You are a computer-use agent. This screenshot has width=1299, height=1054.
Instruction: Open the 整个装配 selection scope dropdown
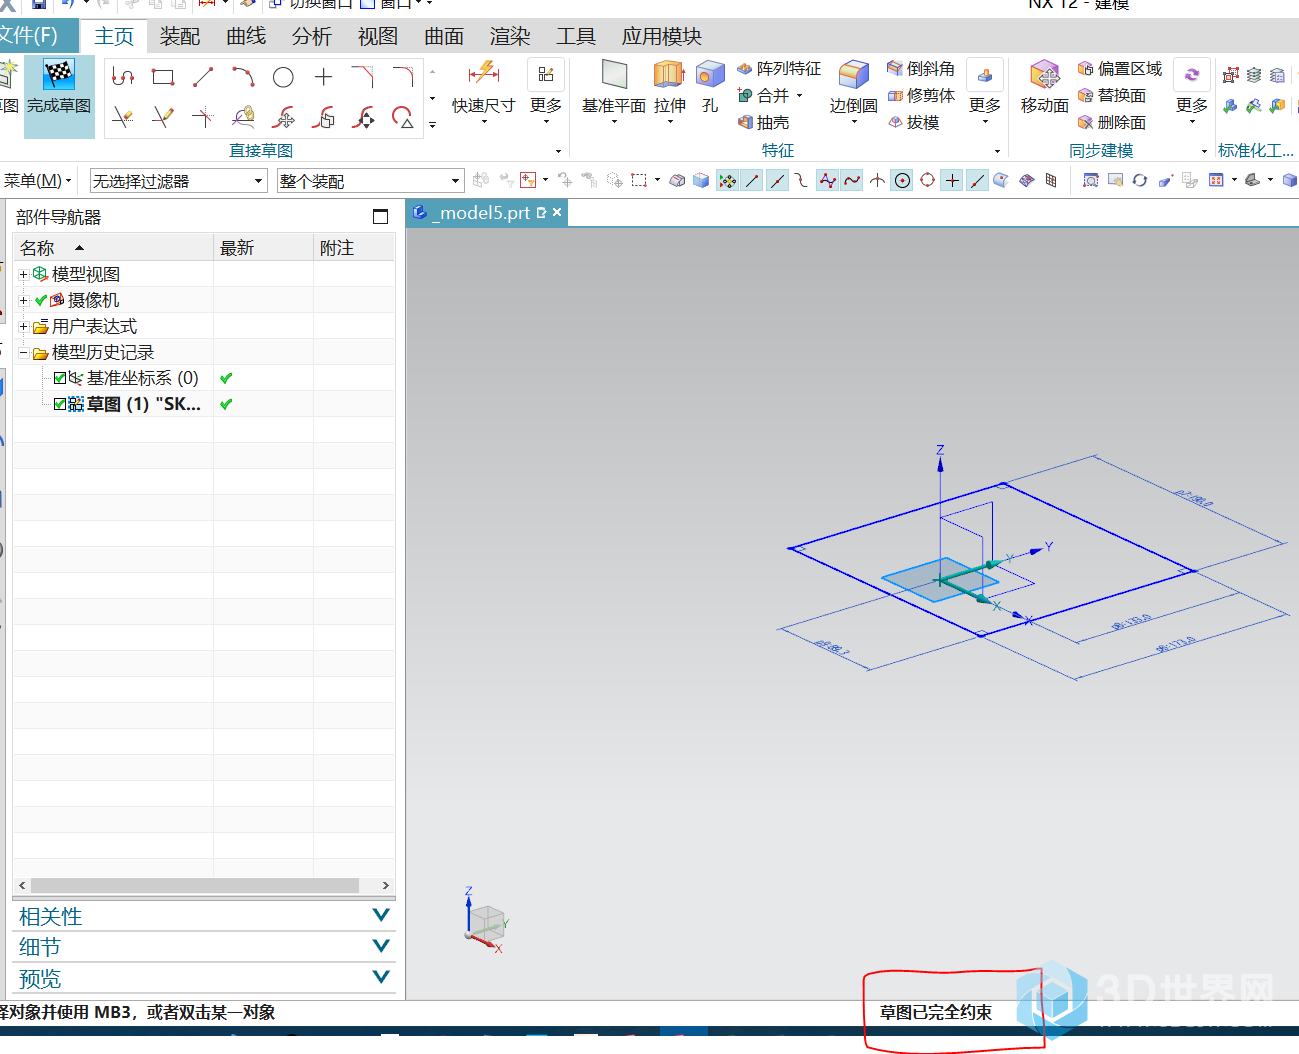click(x=370, y=181)
